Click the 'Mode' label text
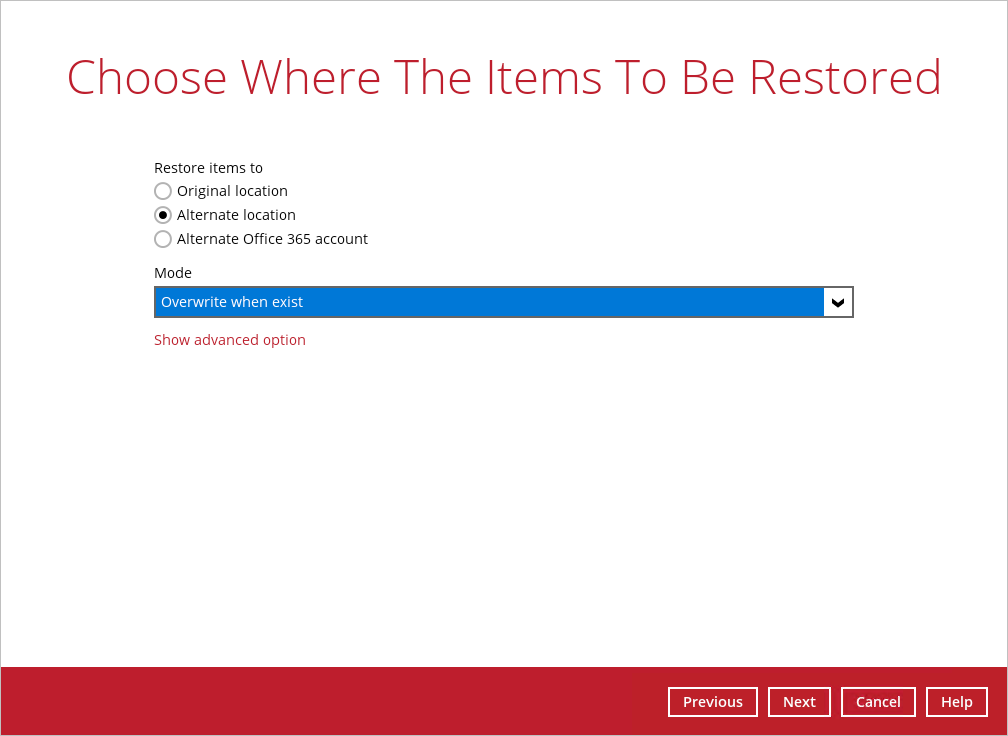Screen dimensions: 1008x736 point(173,273)
